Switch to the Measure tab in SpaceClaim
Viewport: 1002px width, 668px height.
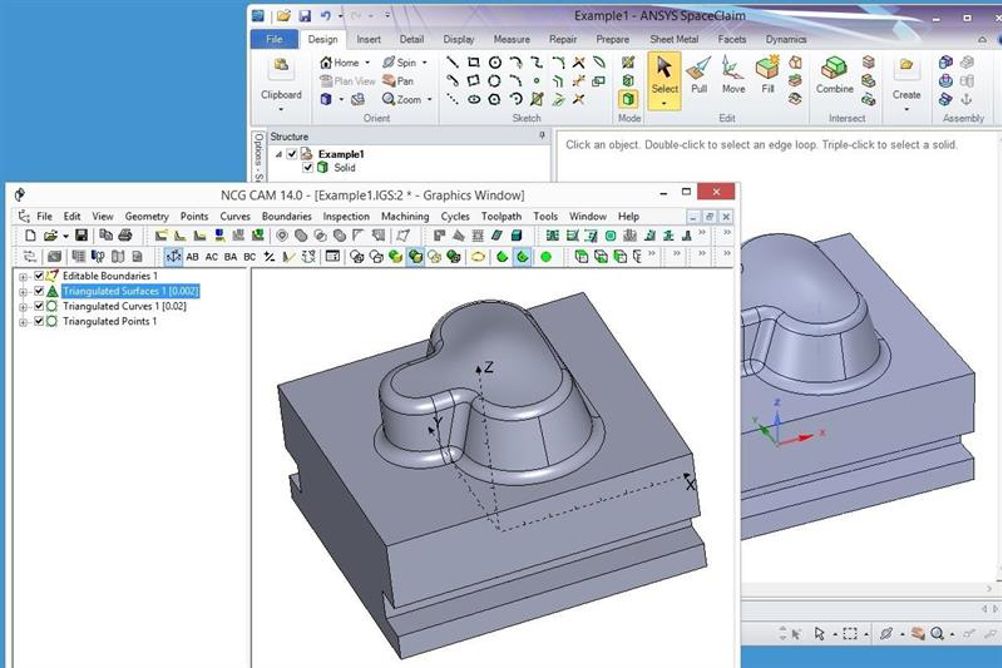(x=511, y=40)
